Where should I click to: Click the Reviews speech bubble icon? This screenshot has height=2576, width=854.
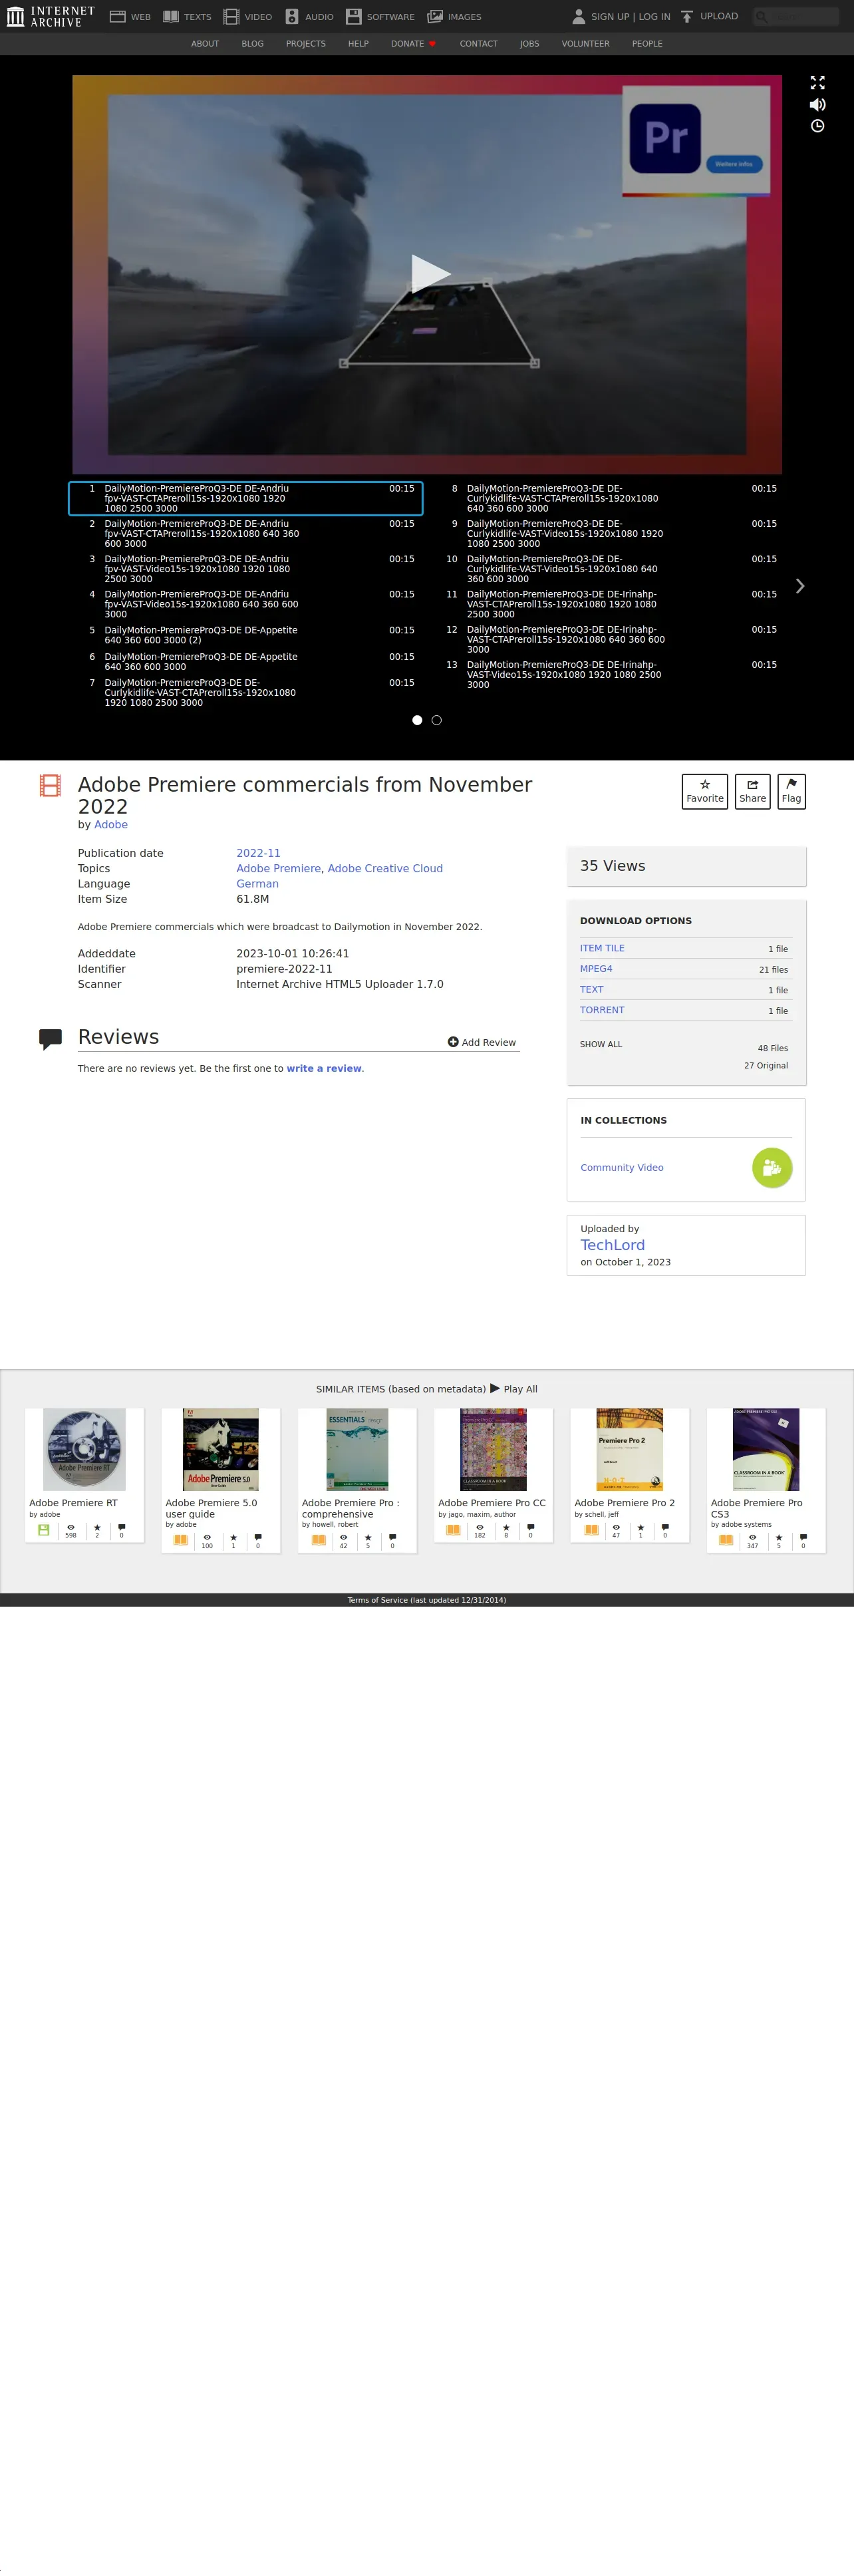pos(50,1039)
